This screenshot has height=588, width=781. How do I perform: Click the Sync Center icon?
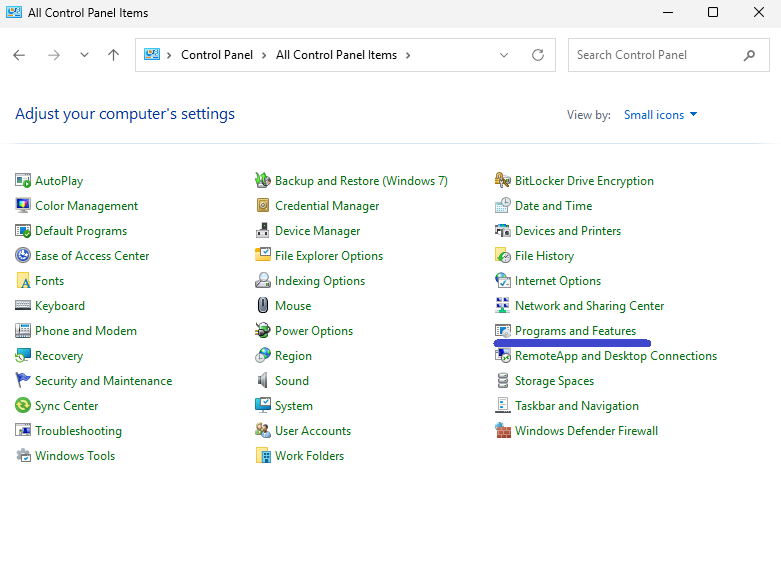tap(23, 406)
